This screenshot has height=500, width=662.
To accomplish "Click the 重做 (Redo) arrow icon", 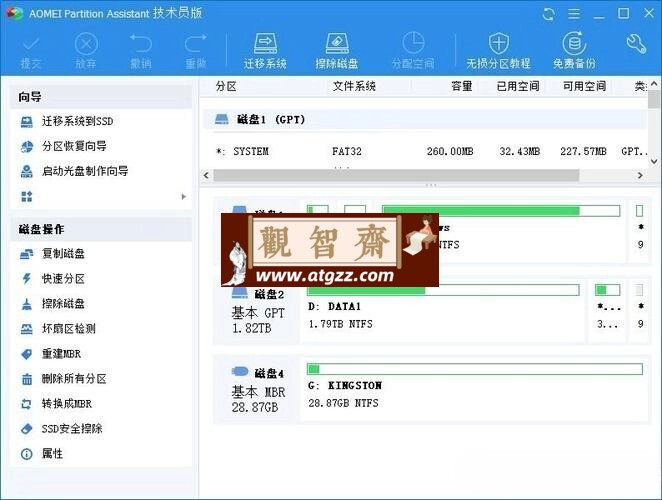I will 196,43.
